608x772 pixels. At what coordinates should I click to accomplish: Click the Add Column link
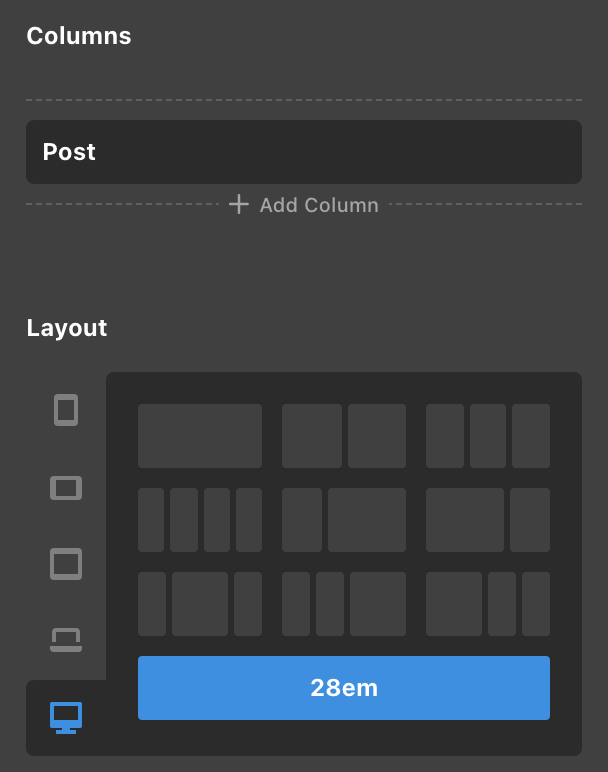pos(318,205)
